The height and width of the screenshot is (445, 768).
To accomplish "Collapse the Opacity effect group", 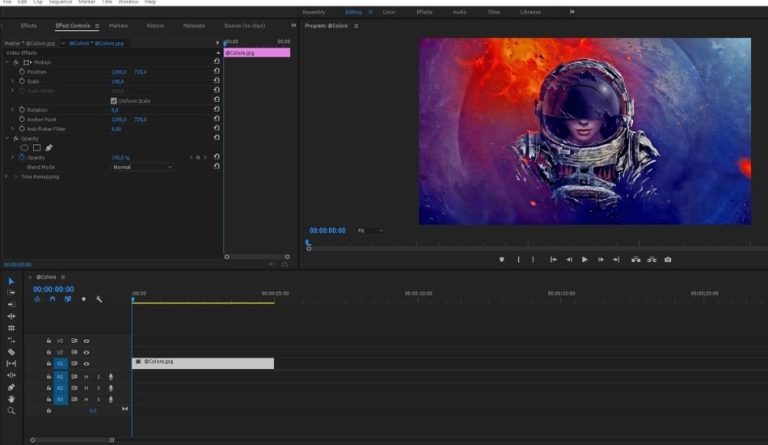I will point(7,139).
